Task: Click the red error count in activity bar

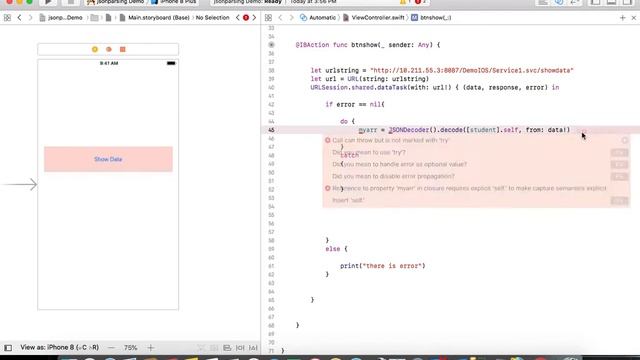Action: pos(420,2)
